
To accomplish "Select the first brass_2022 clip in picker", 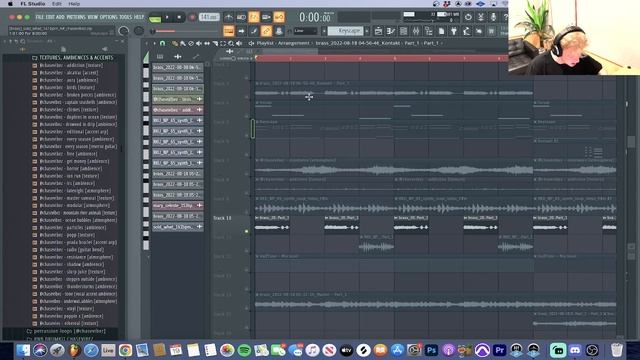I will coord(178,67).
